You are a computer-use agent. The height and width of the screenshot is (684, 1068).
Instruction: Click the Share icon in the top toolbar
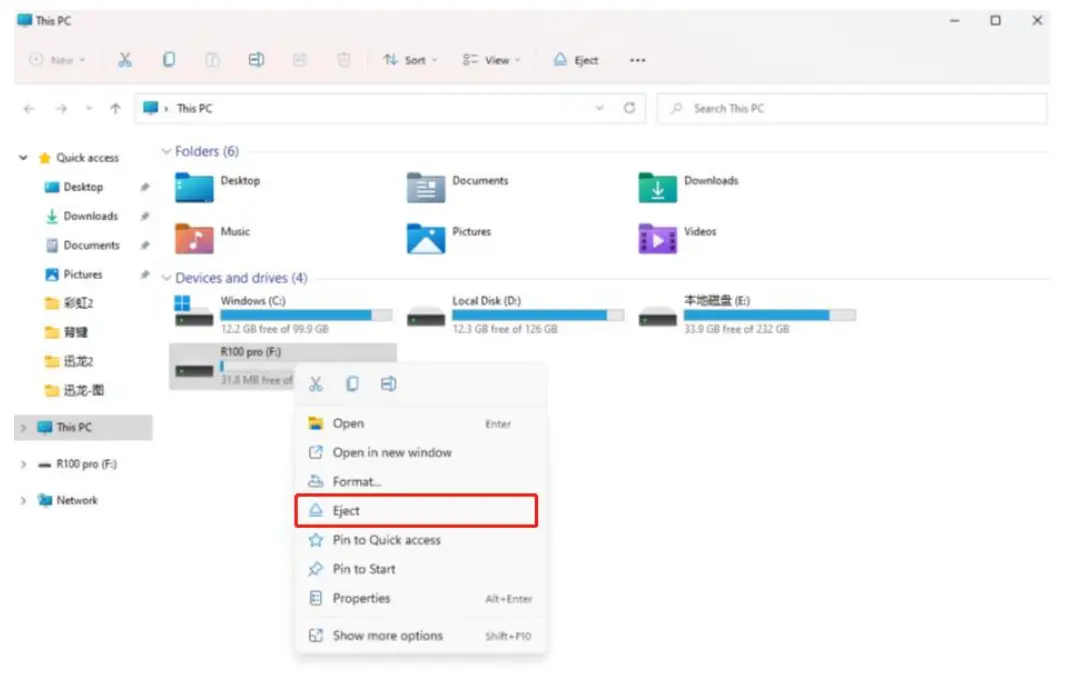coord(300,60)
